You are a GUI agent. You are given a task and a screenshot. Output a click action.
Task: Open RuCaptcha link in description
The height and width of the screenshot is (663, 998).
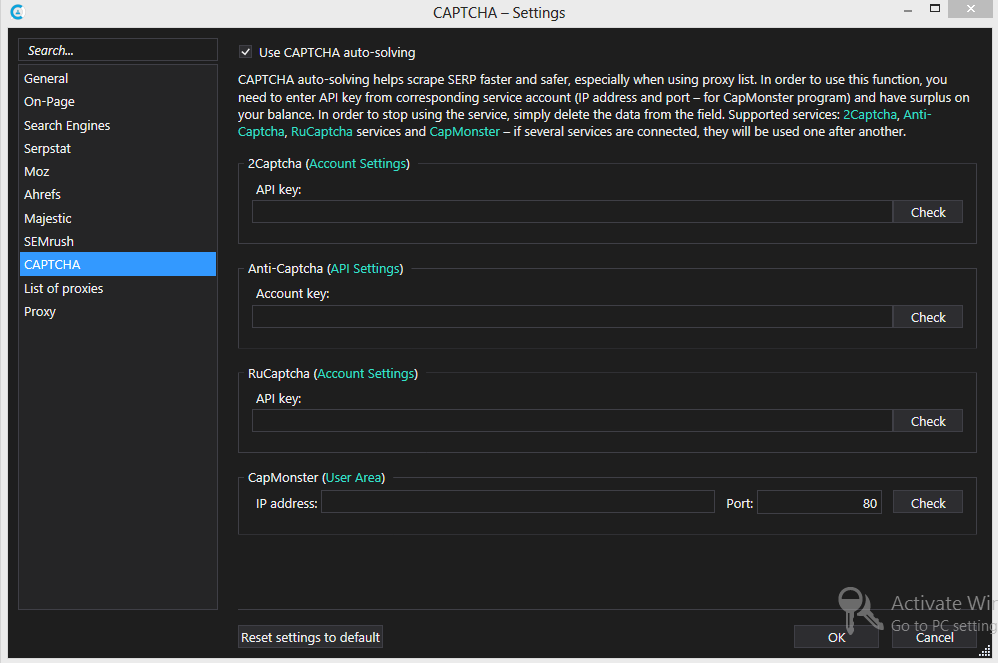click(321, 132)
